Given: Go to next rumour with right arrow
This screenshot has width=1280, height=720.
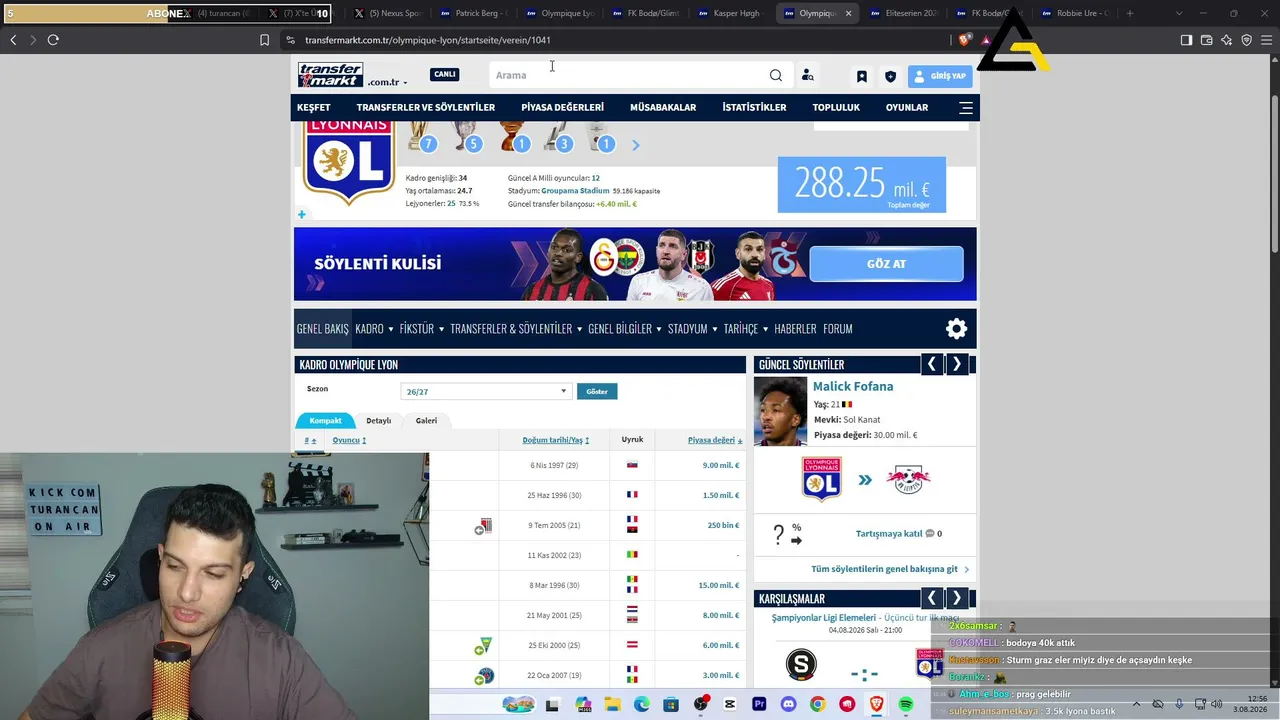Looking at the screenshot, I should point(957,365).
